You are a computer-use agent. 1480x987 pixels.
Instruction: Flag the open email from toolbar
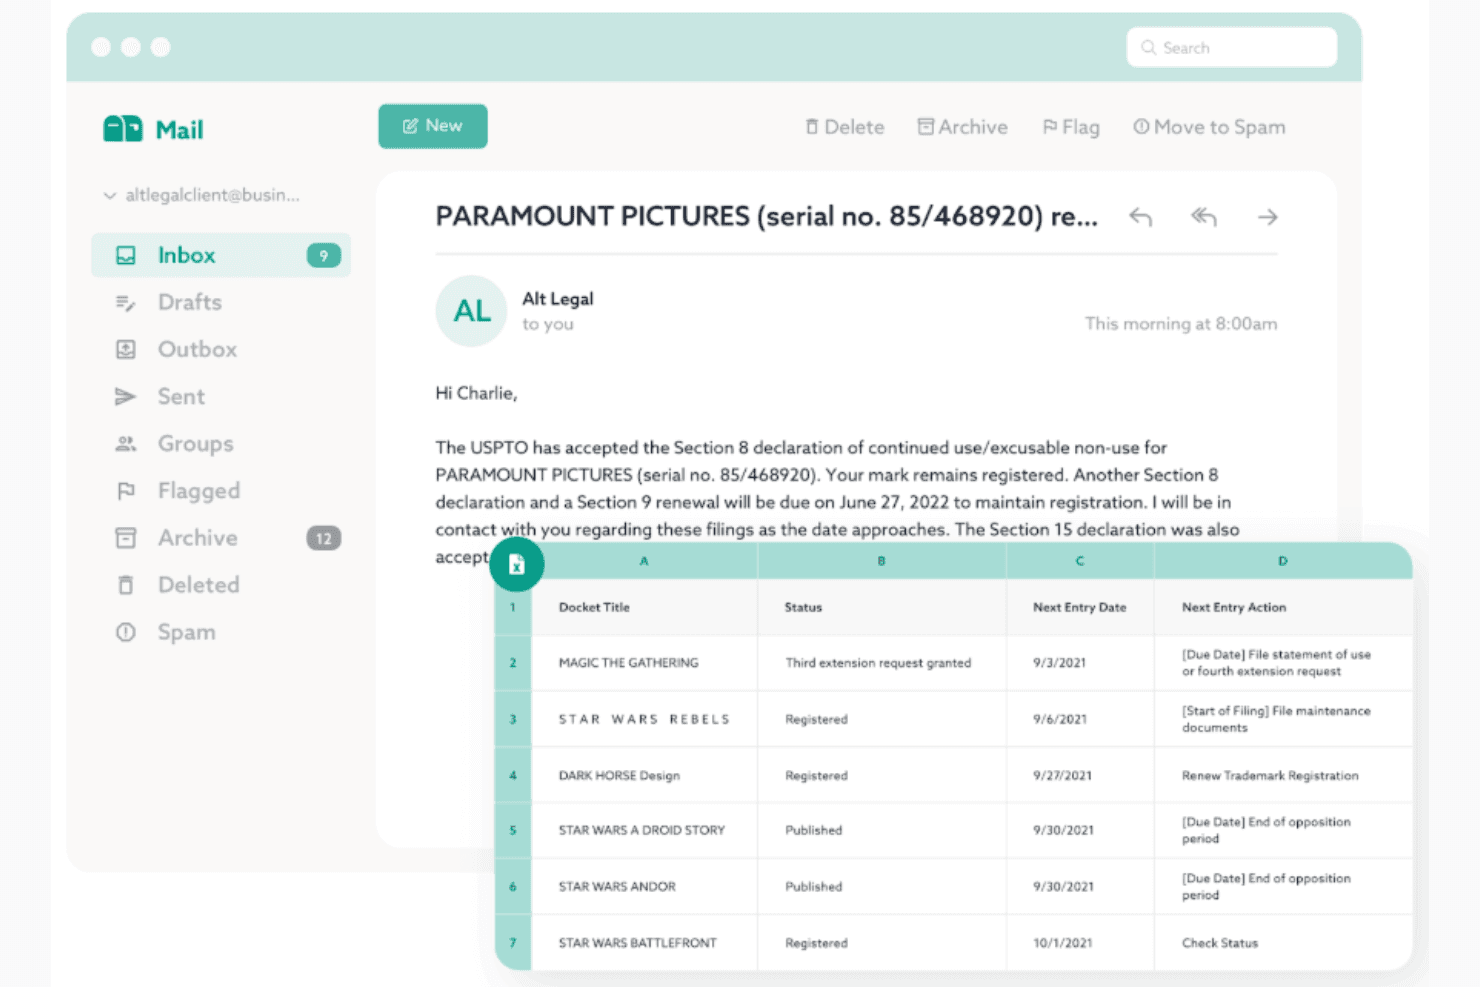1071,127
